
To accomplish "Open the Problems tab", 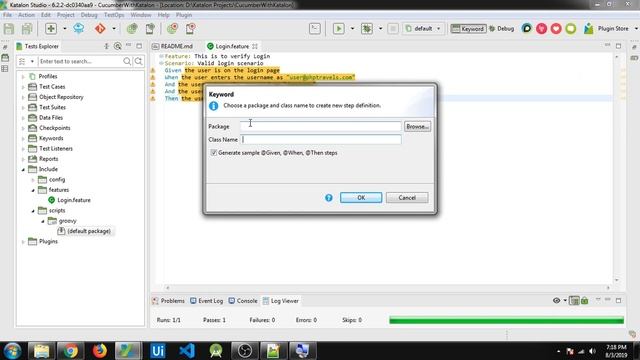I will pyautogui.click(x=168, y=301).
